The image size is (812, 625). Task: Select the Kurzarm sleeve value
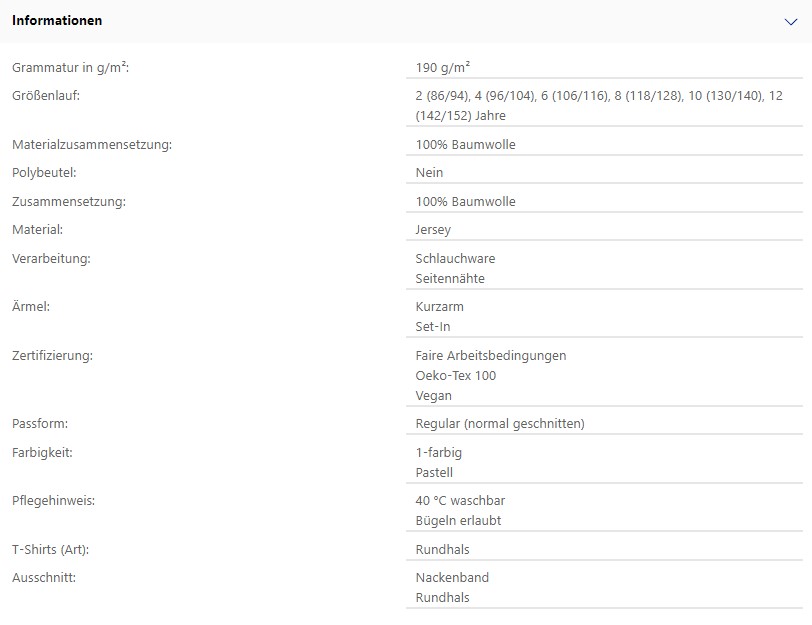[440, 307]
